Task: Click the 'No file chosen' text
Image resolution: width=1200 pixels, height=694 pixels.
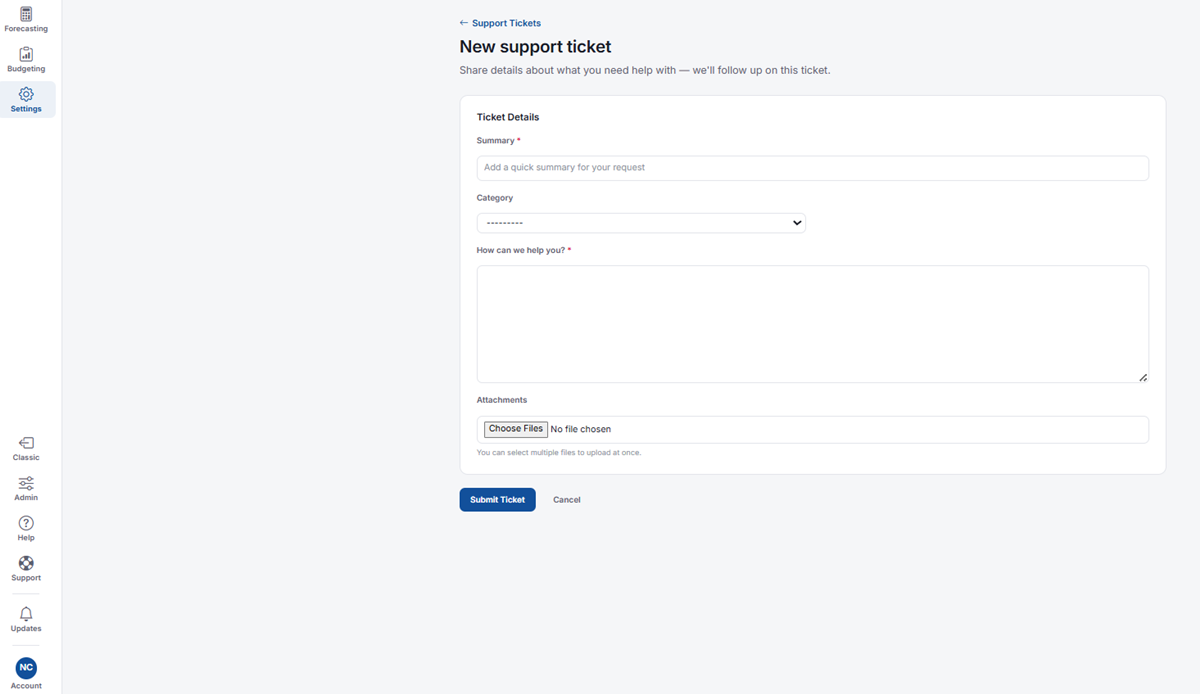Action: 581,429
